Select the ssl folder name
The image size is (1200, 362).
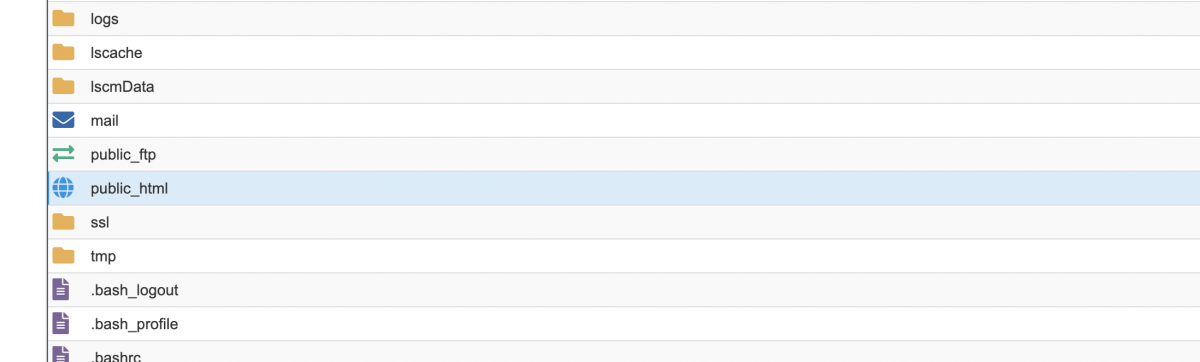click(99, 222)
